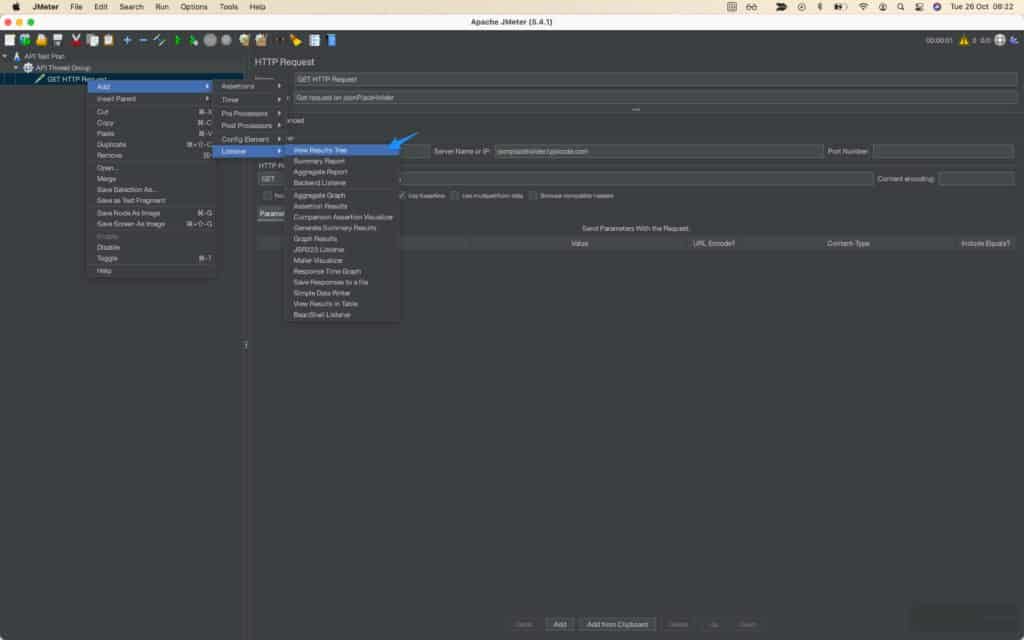Image resolution: width=1024 pixels, height=640 pixels.
Task: Expand the Config Element submenu
Action: pos(250,140)
